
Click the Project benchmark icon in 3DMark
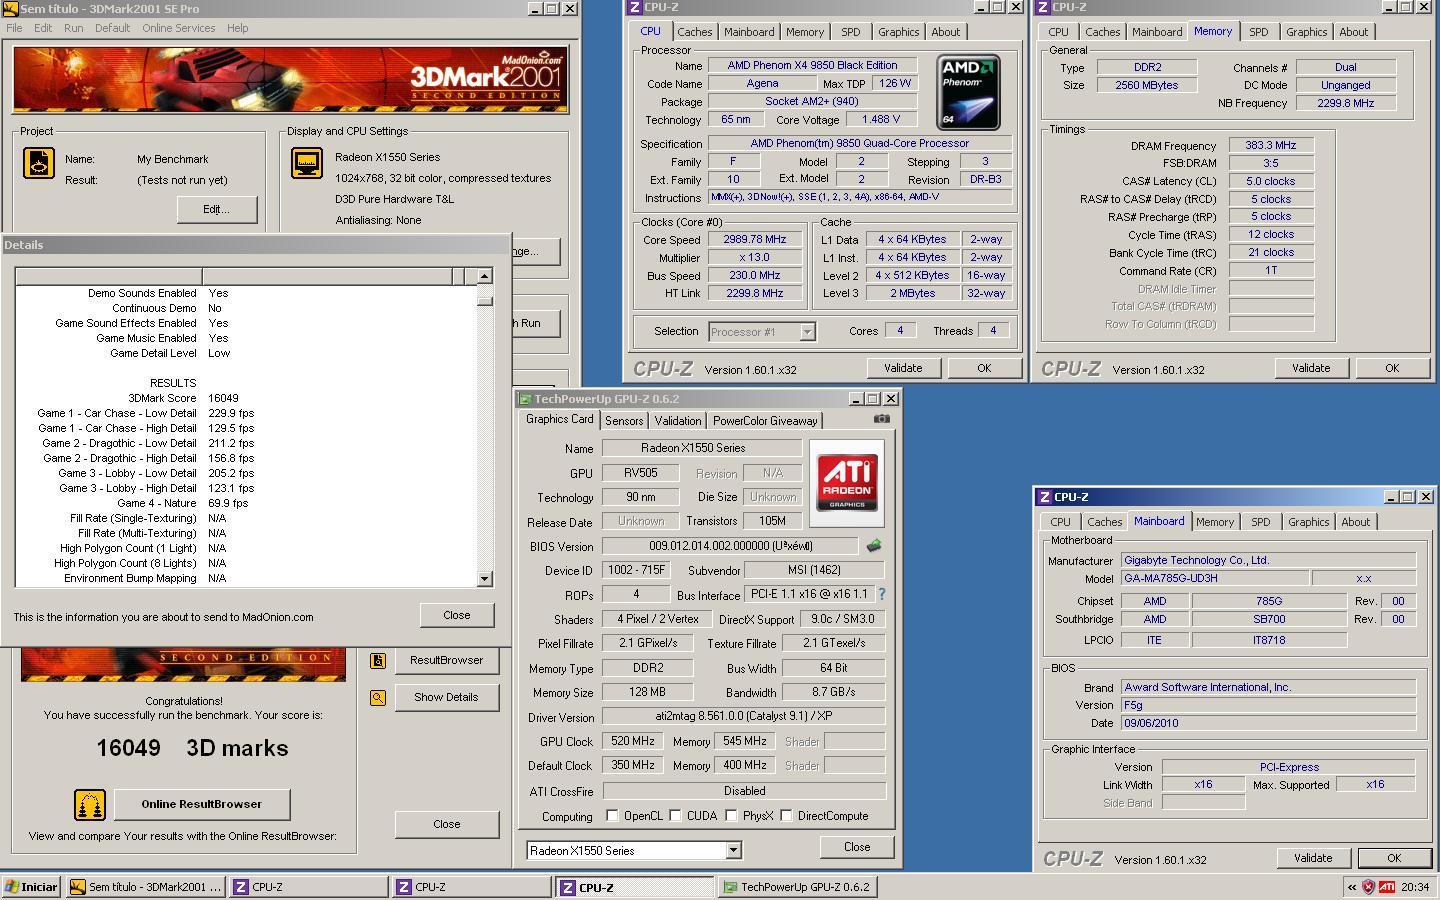pos(38,163)
